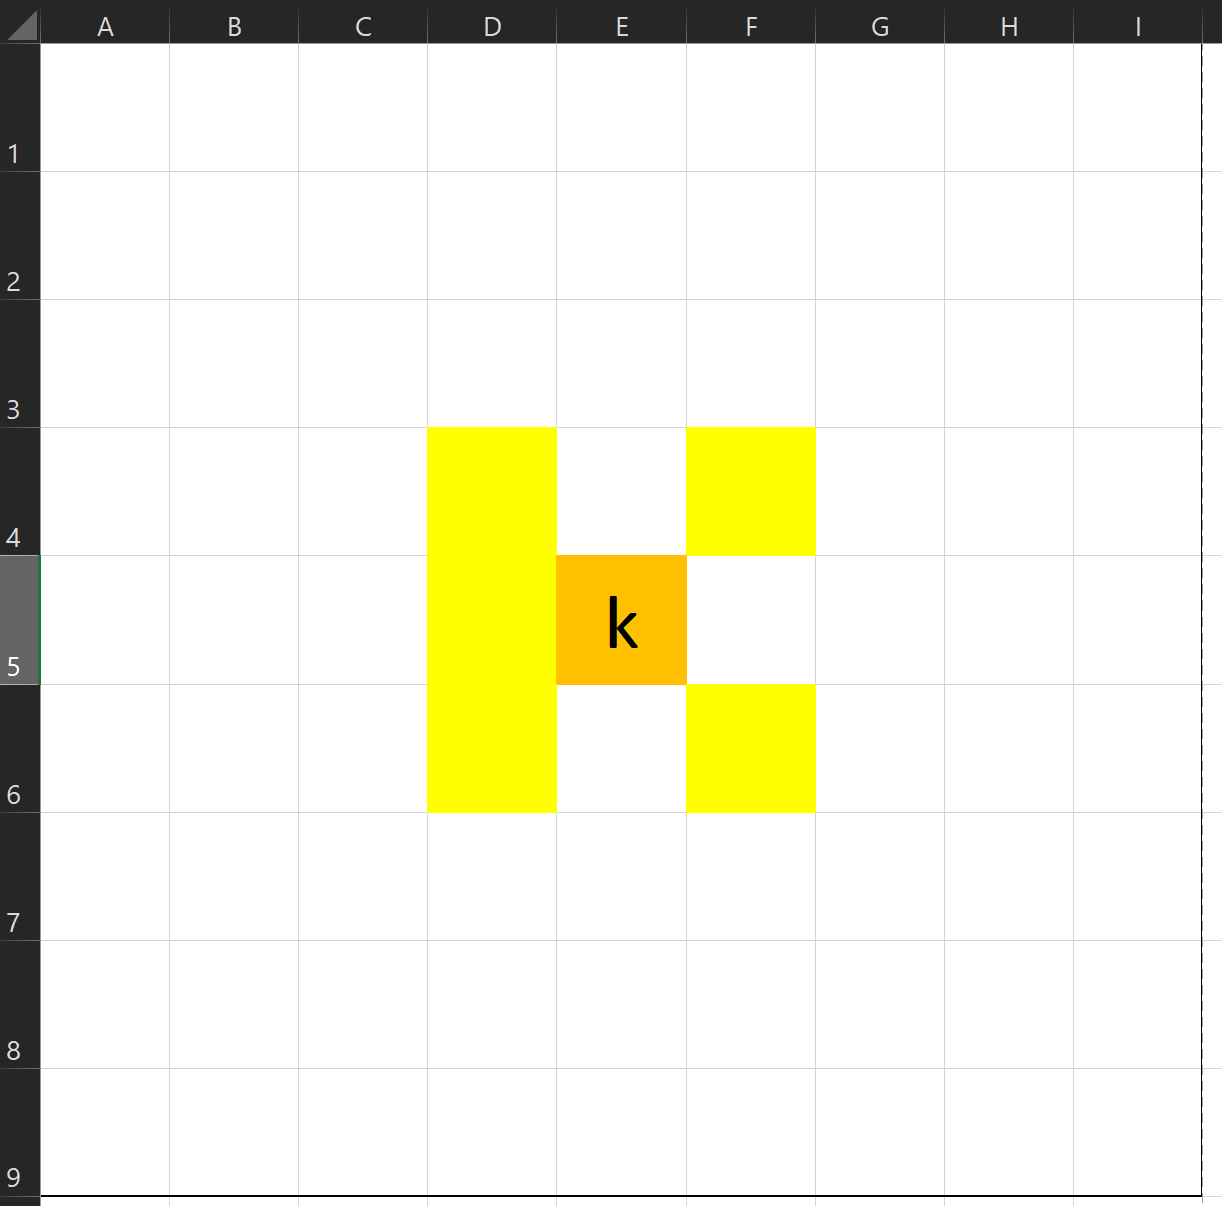Select the orange cell containing "k"
Image resolution: width=1222 pixels, height=1206 pixels.
[x=621, y=620]
